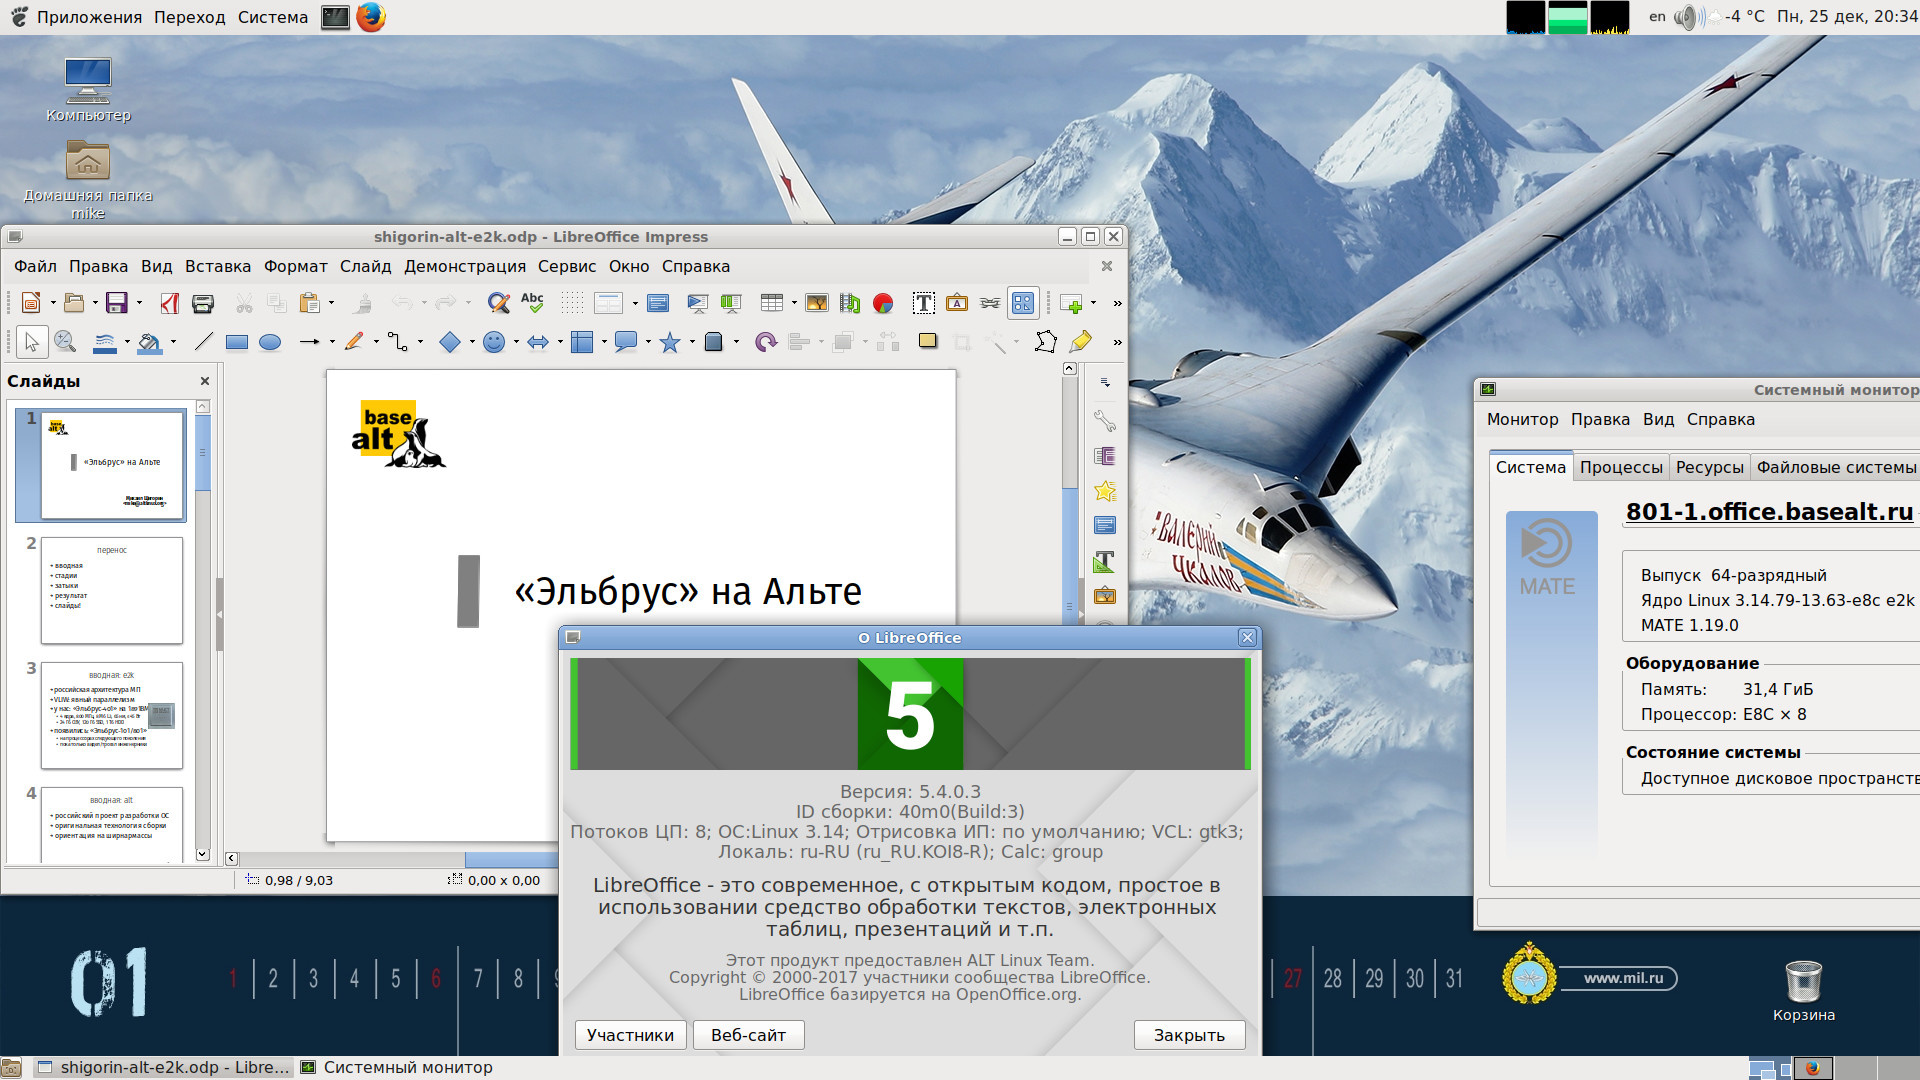Click the volume speaker icon in panel

click(1686, 17)
